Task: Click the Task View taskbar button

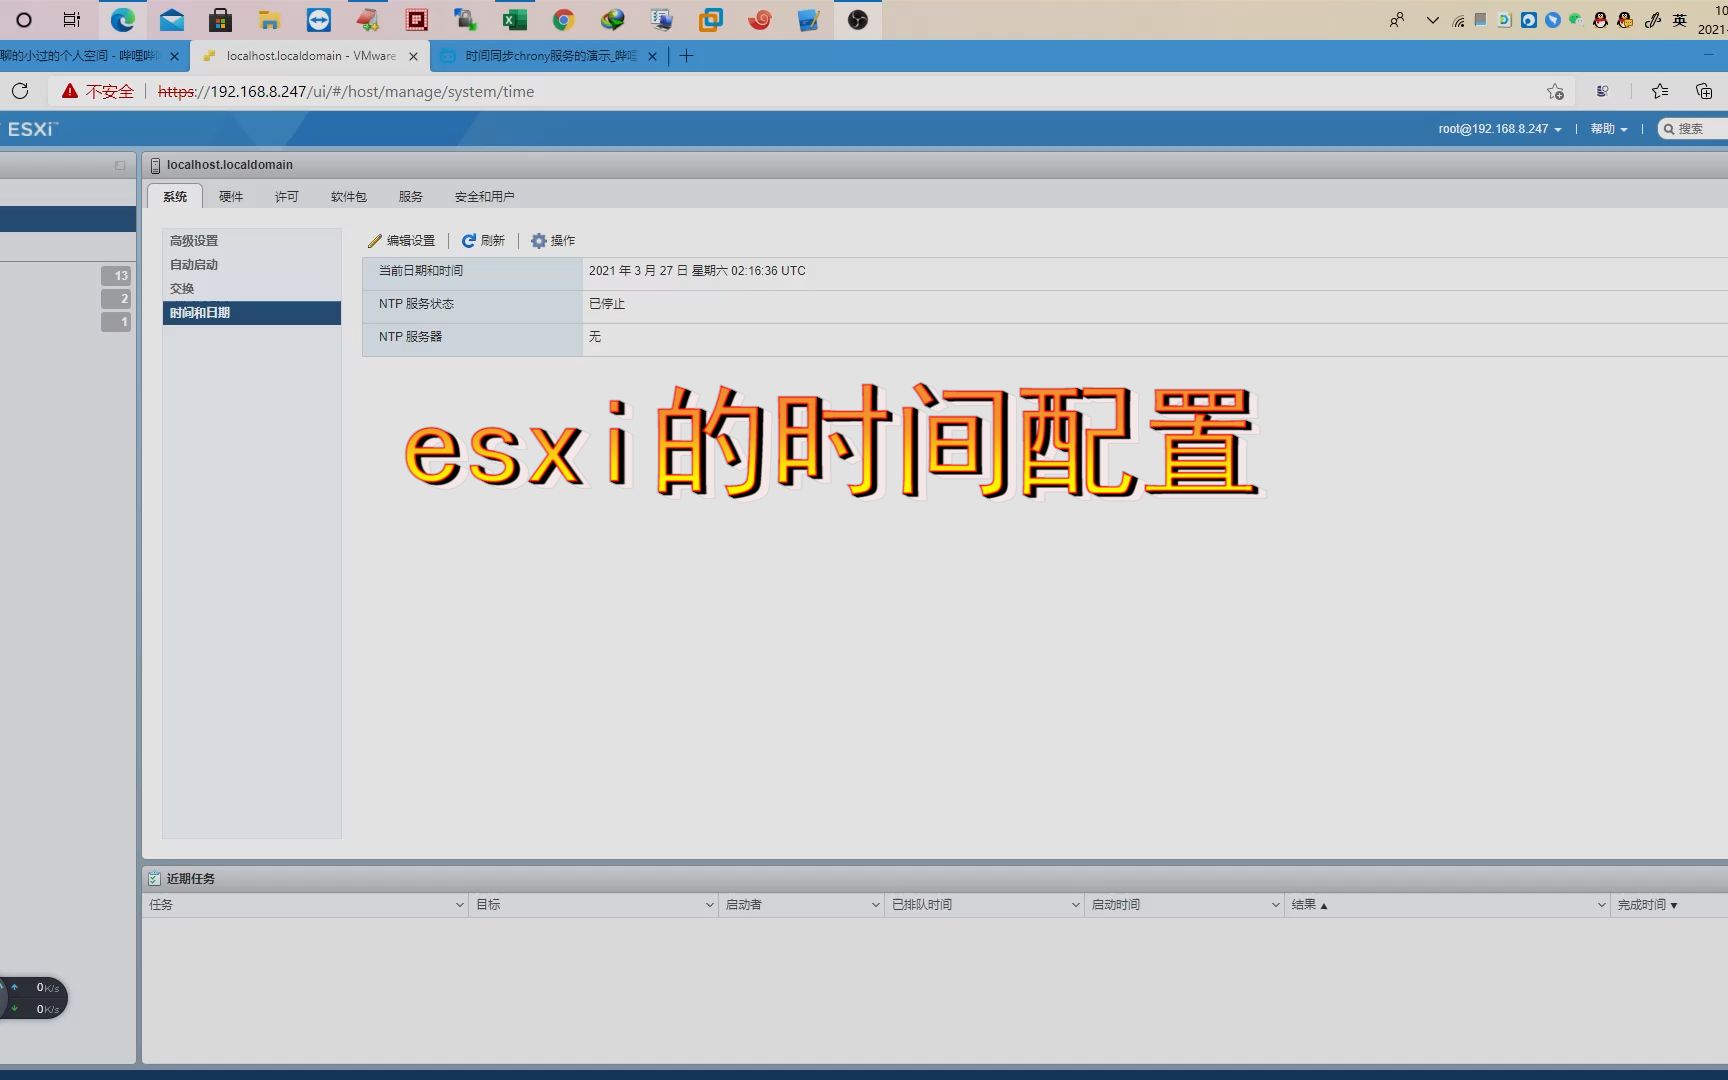Action: tap(72, 19)
